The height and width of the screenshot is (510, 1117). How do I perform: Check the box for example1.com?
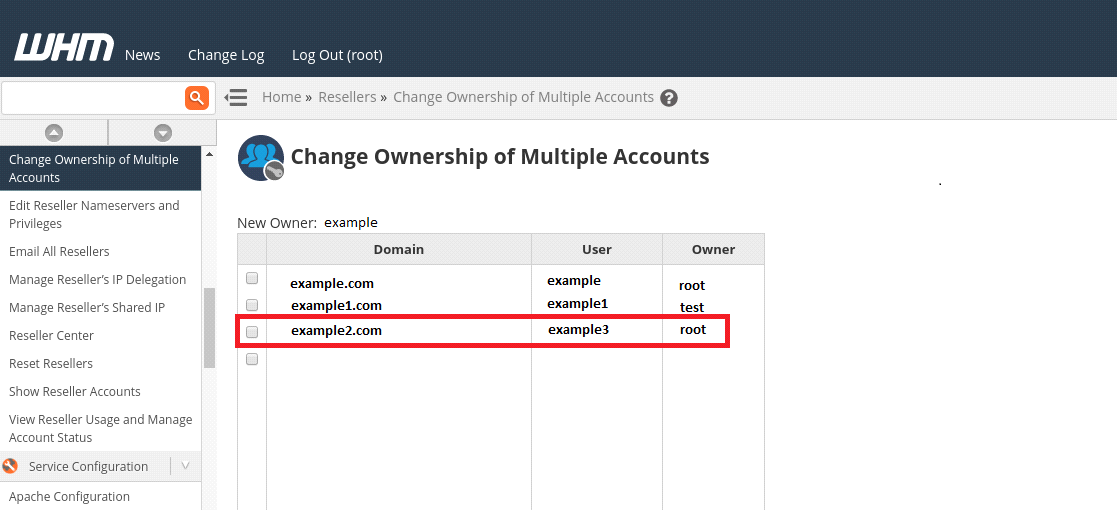(x=251, y=305)
